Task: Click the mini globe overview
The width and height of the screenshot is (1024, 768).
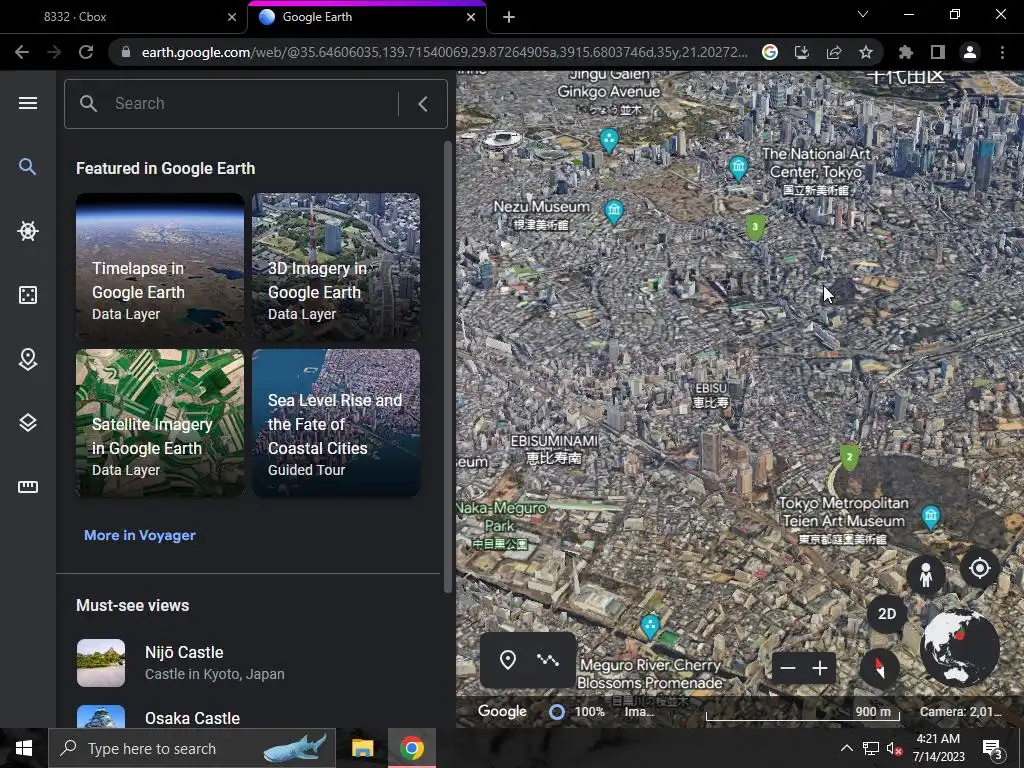Action: point(960,648)
